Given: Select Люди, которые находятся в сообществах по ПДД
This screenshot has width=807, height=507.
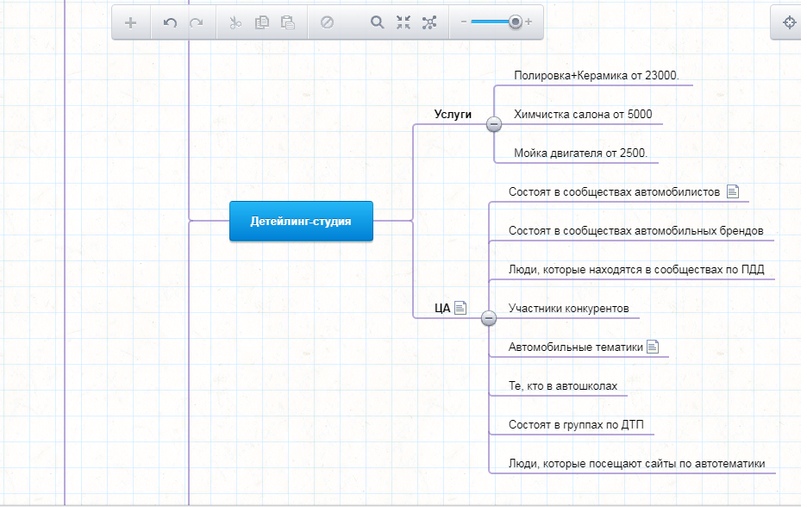Looking at the screenshot, I should pyautogui.click(x=636, y=269).
